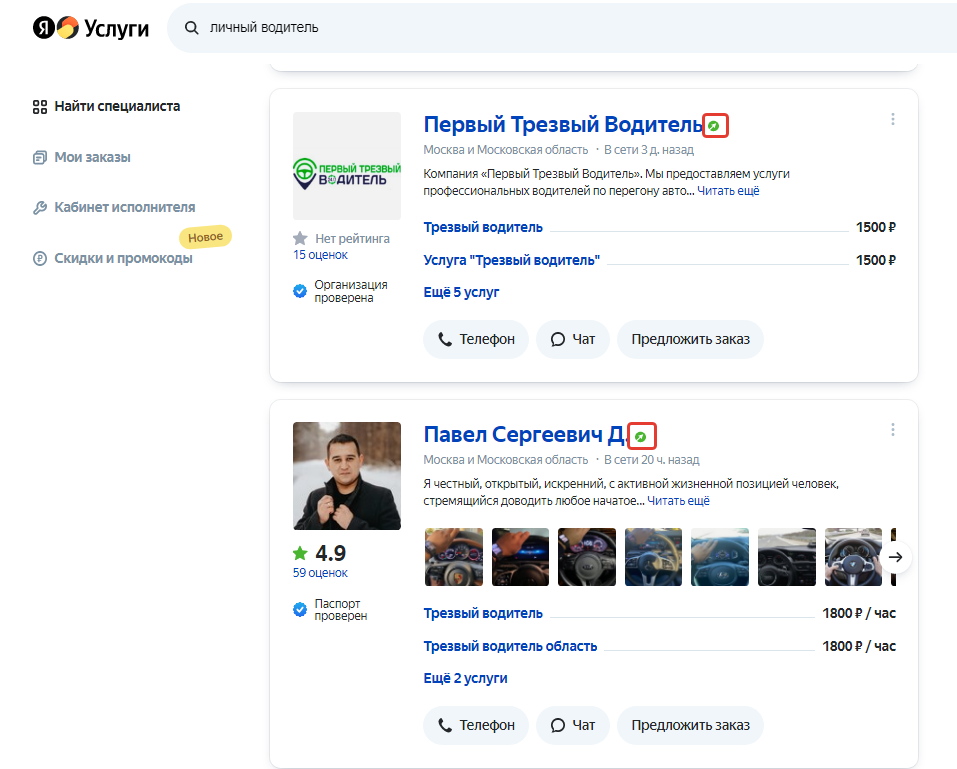Viewport: 957px width, 769px height.
Task: Click 'Чат' button in first card
Action: point(572,339)
